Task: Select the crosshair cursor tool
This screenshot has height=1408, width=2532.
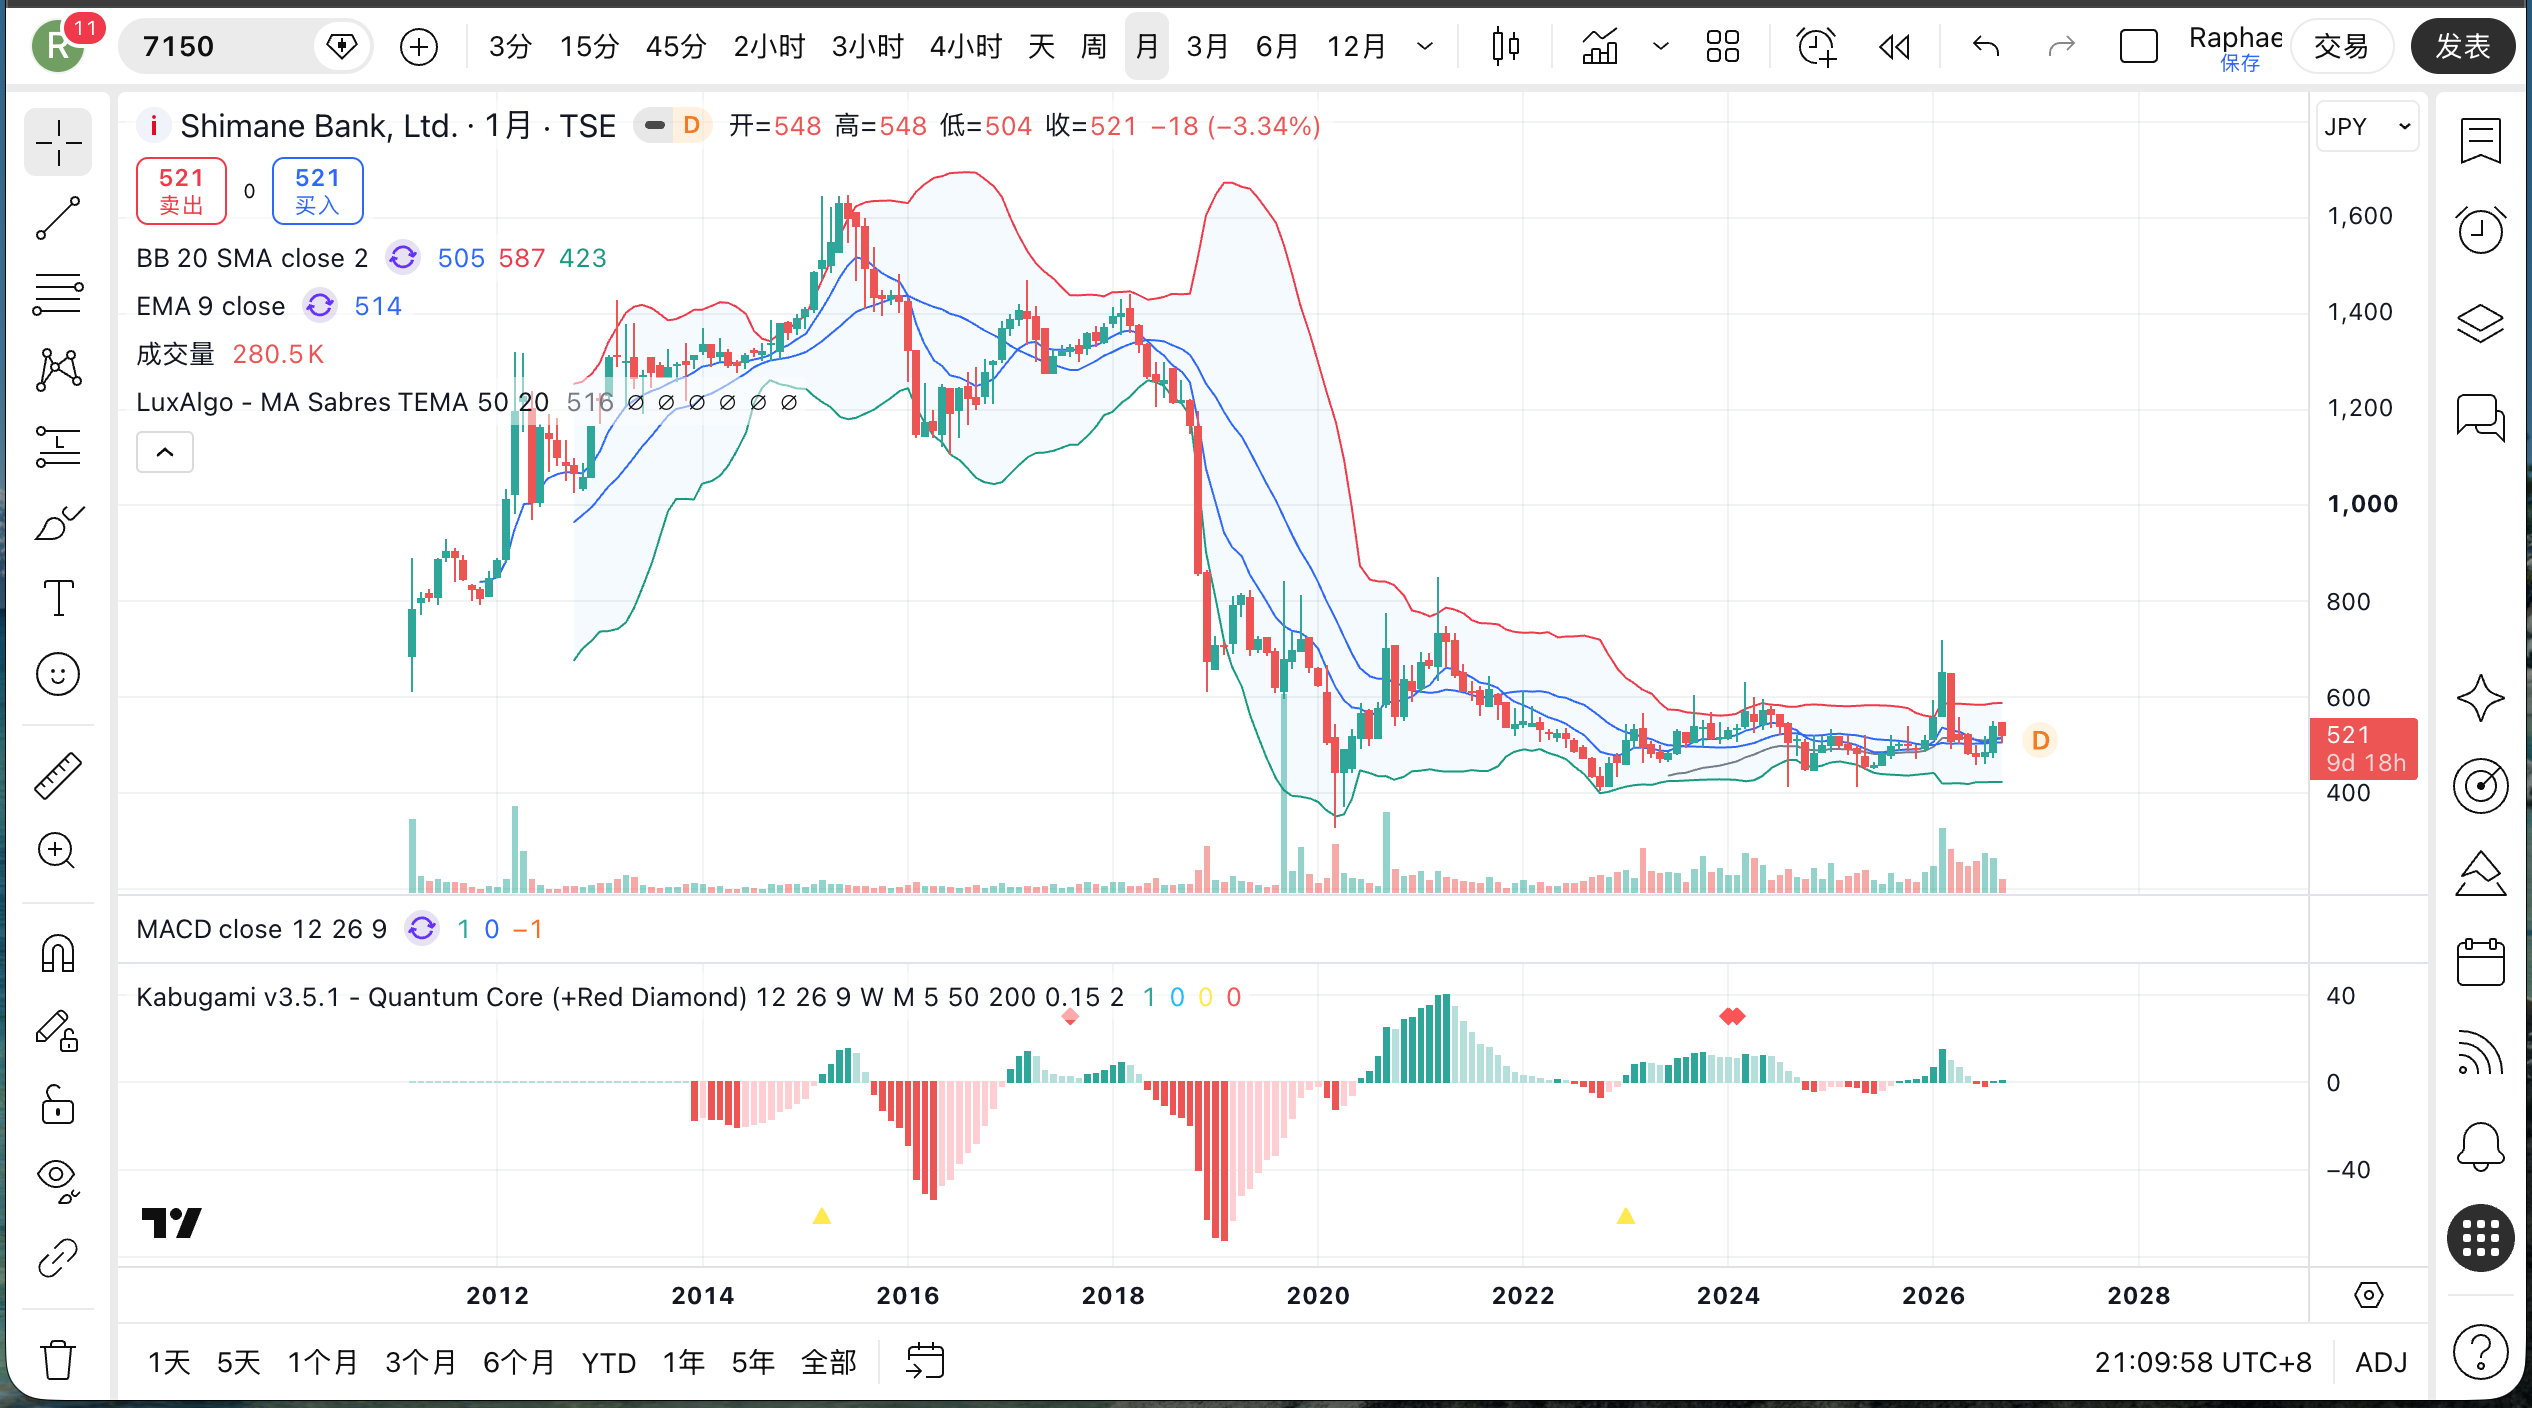Action: point(58,143)
